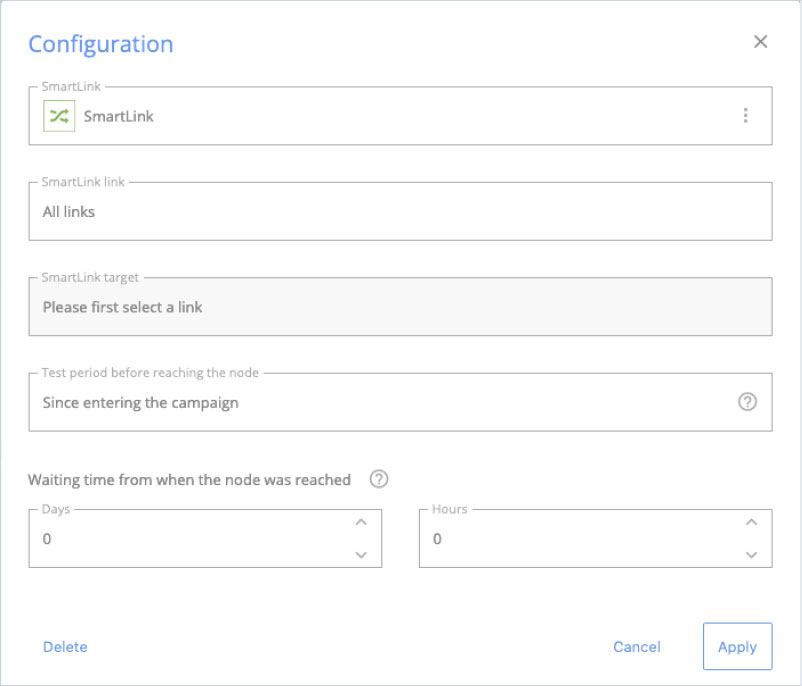Delete this SmartLink node
The height and width of the screenshot is (686, 802).
pos(65,646)
